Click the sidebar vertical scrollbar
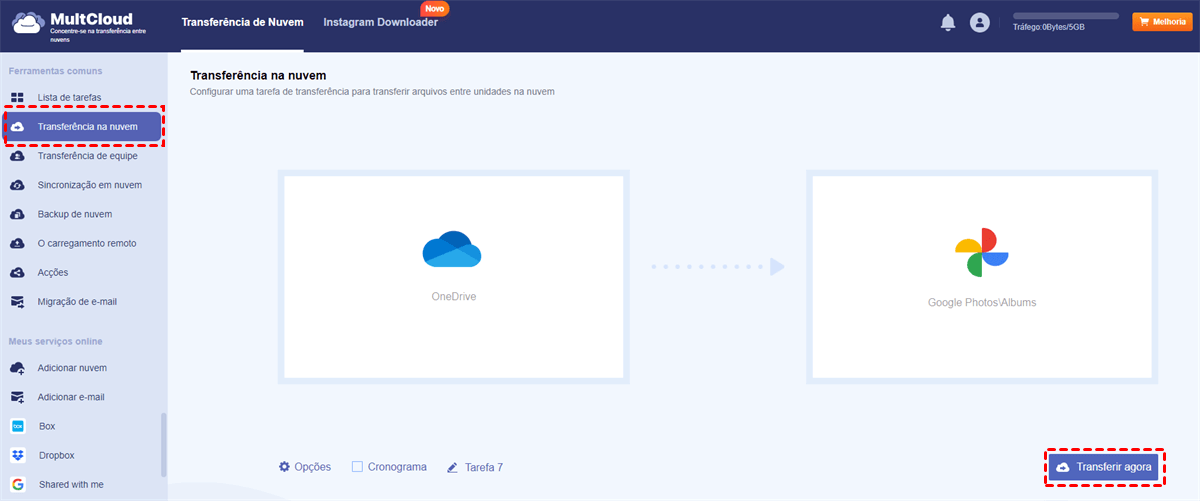This screenshot has width=1200, height=501. (164, 444)
